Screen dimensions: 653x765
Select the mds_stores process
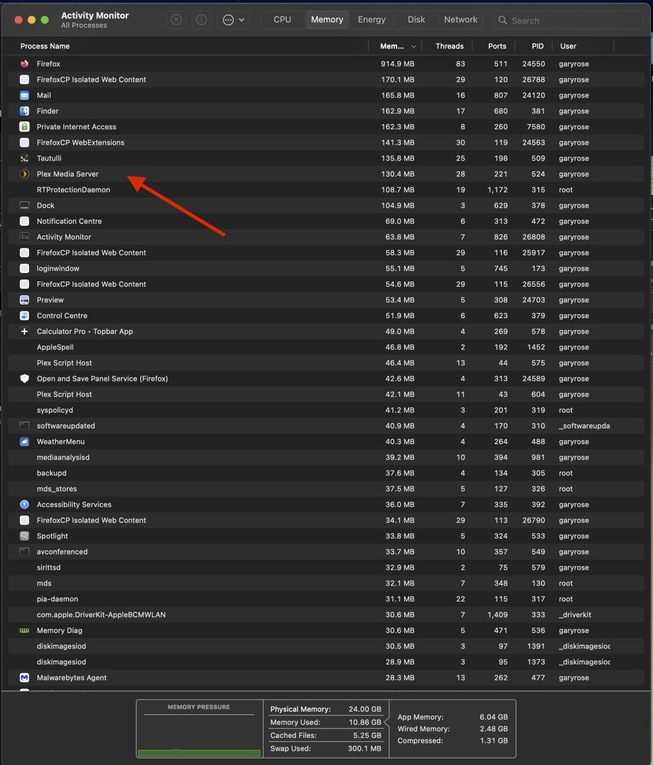coord(326,488)
